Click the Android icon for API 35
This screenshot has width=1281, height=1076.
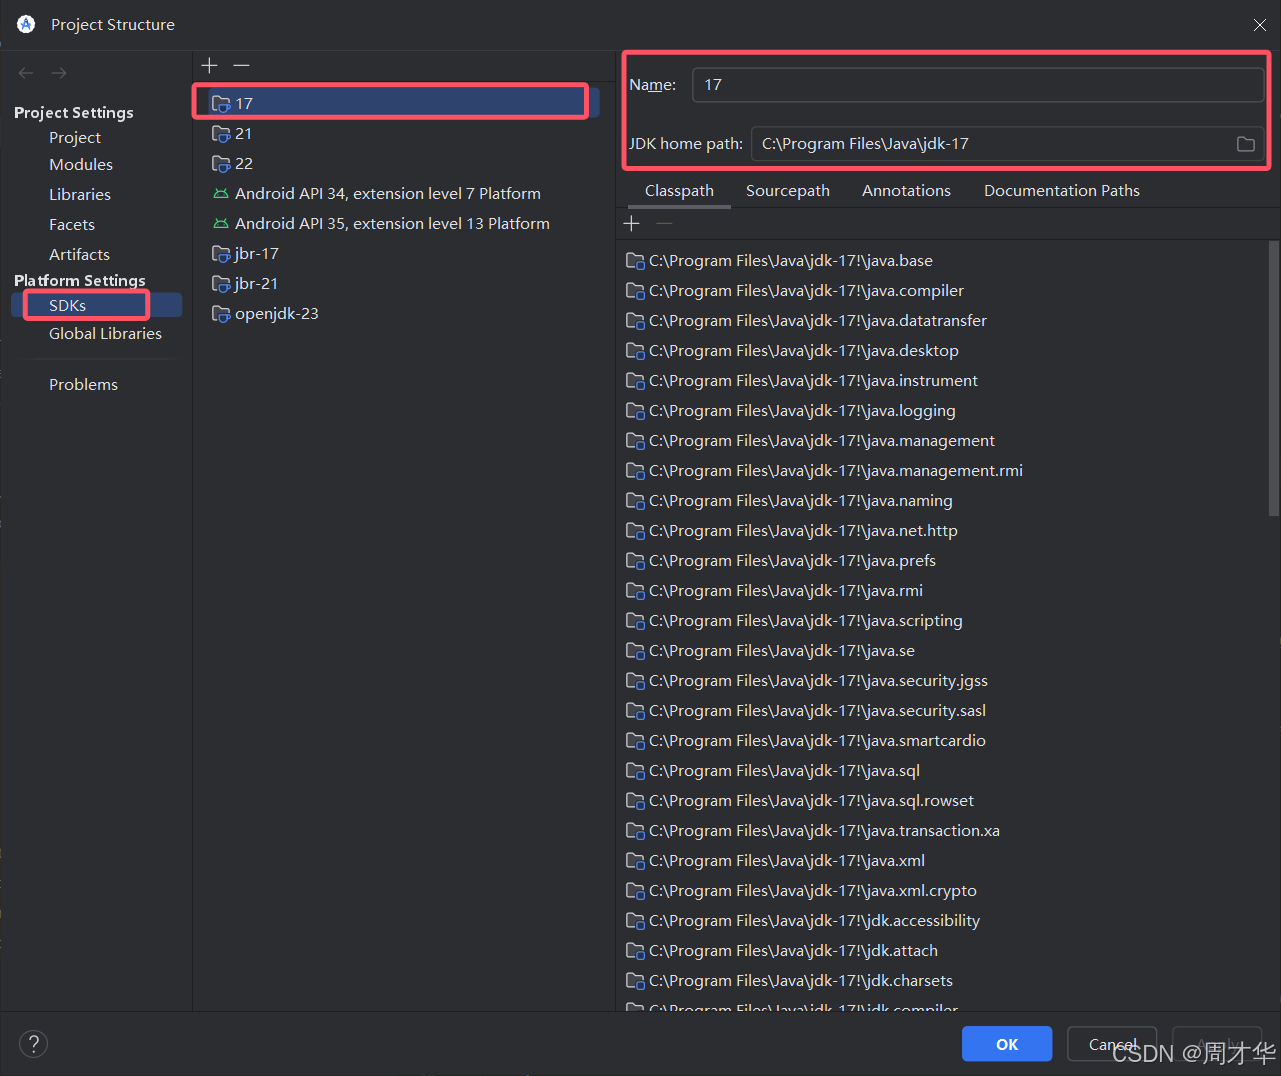coord(221,224)
